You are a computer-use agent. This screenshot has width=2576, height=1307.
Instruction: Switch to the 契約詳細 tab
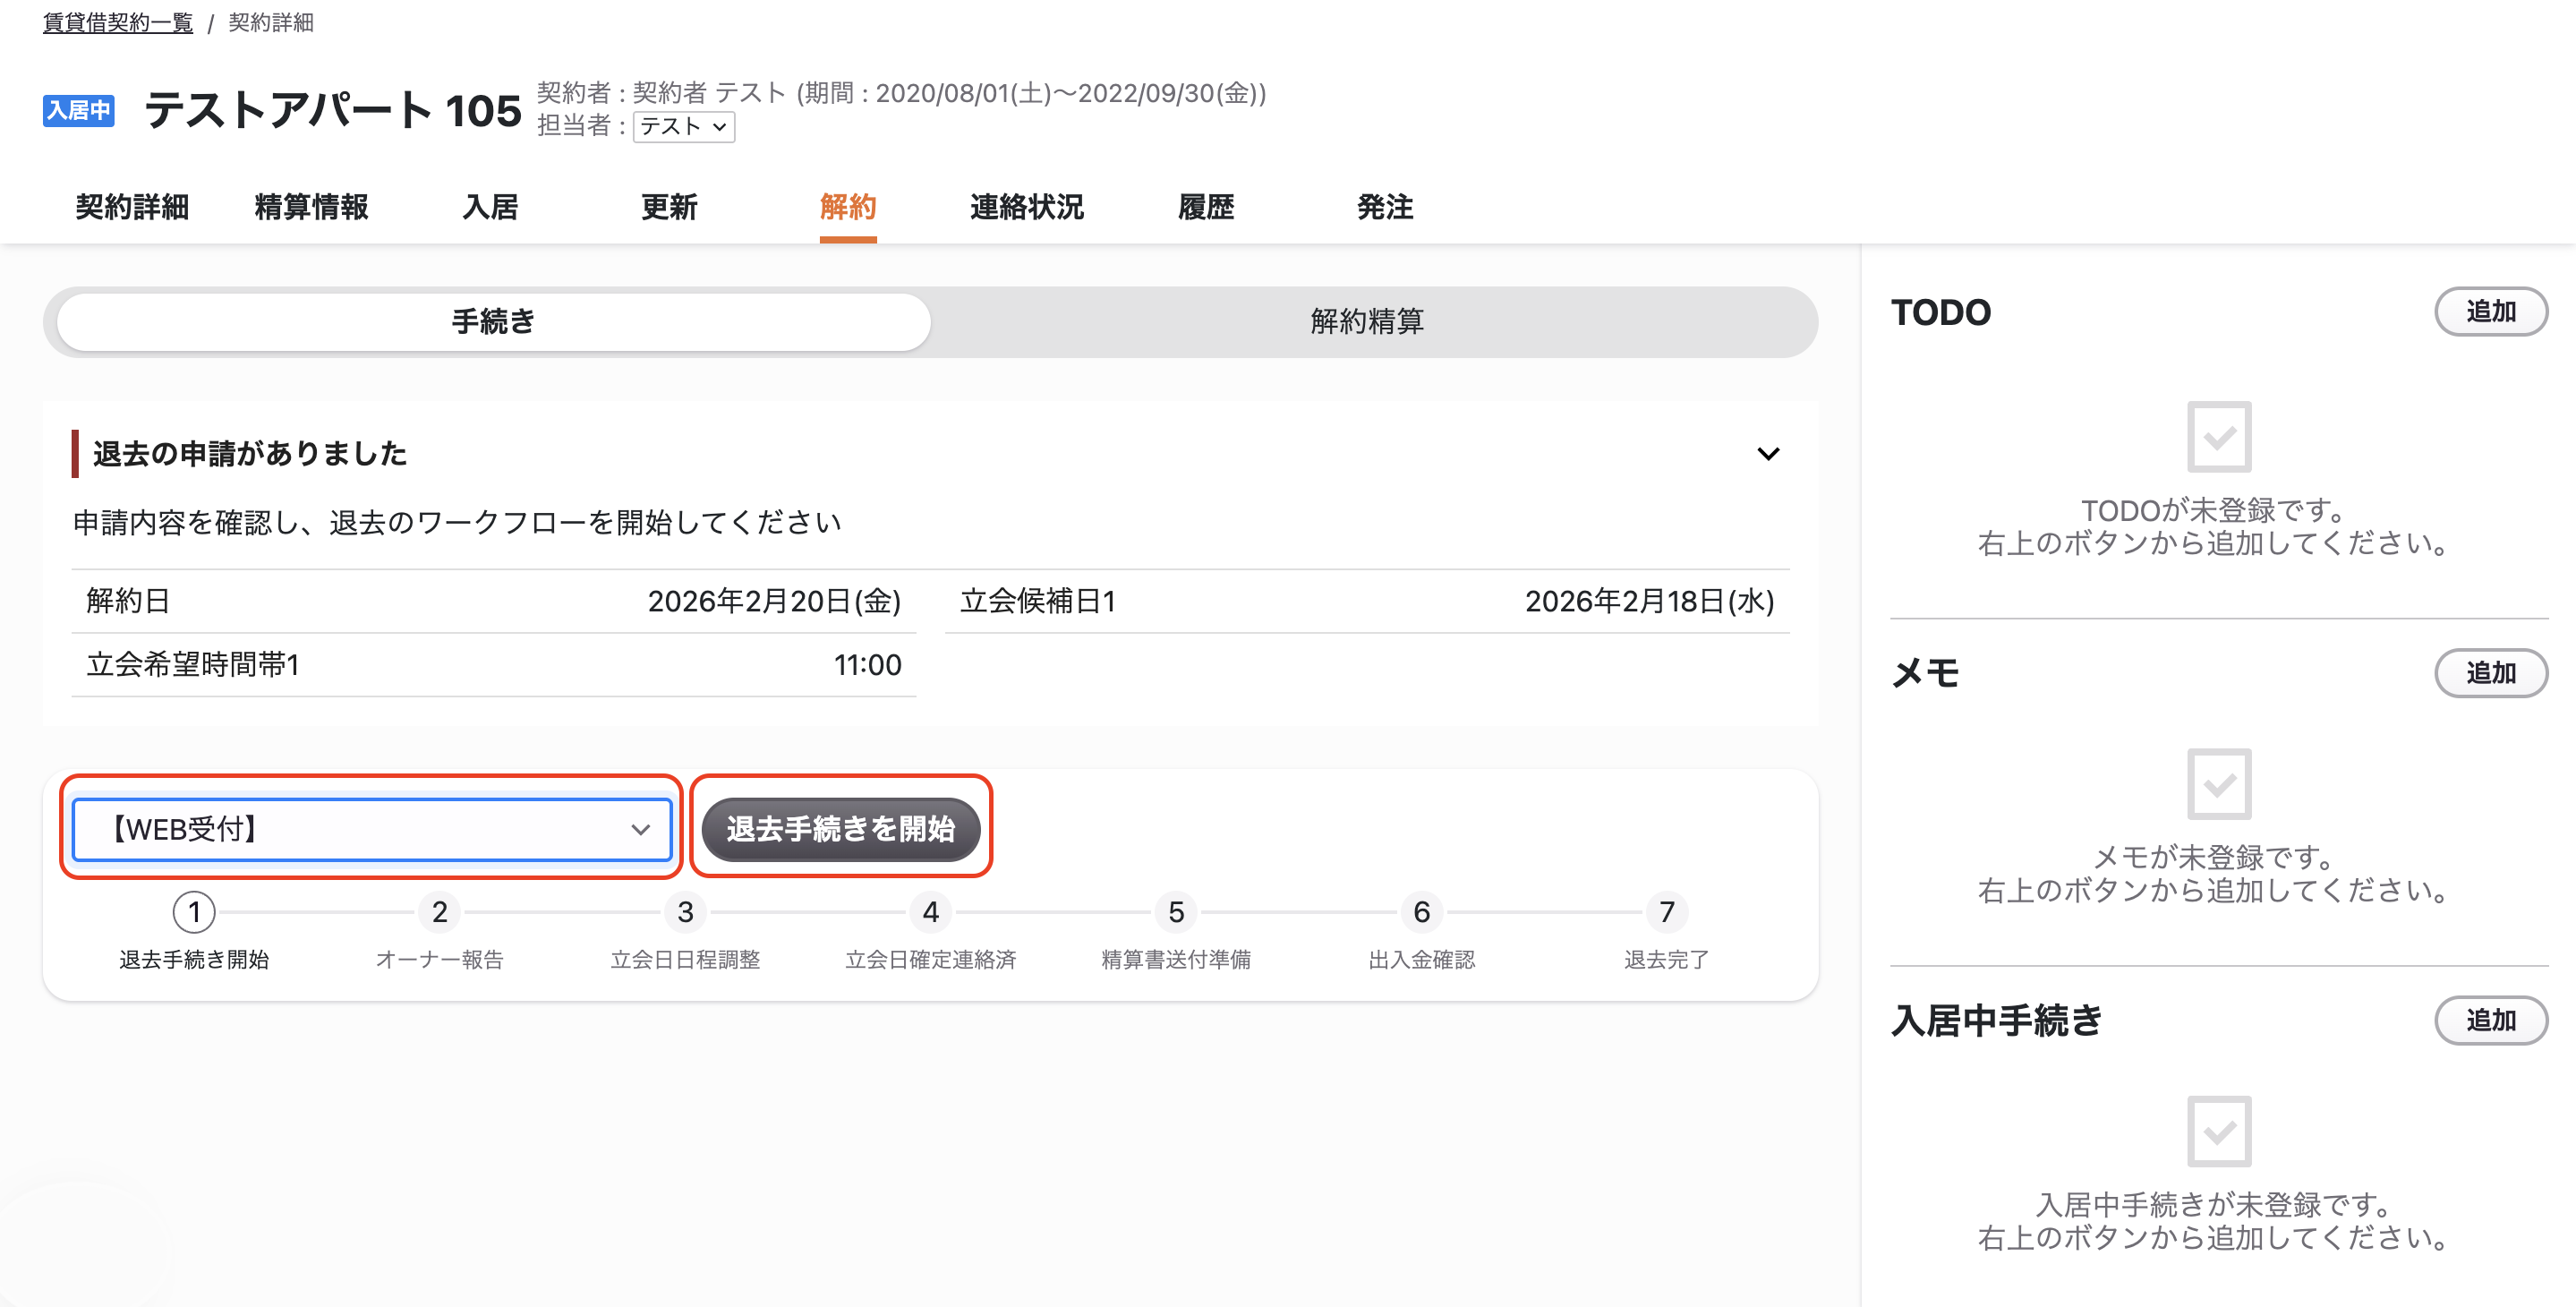(x=132, y=207)
